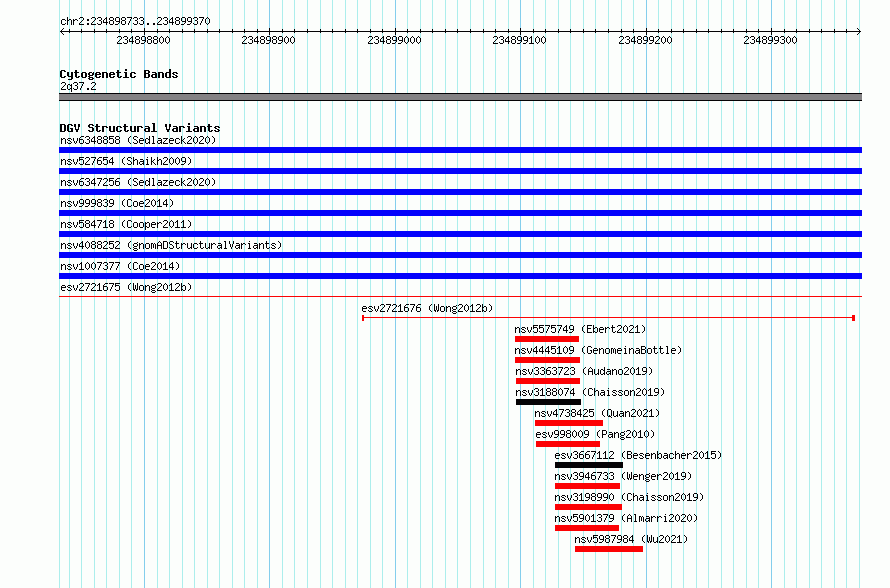Click the red bar under nsv4738425
Screen dimensions: 890x588
click(x=569, y=423)
